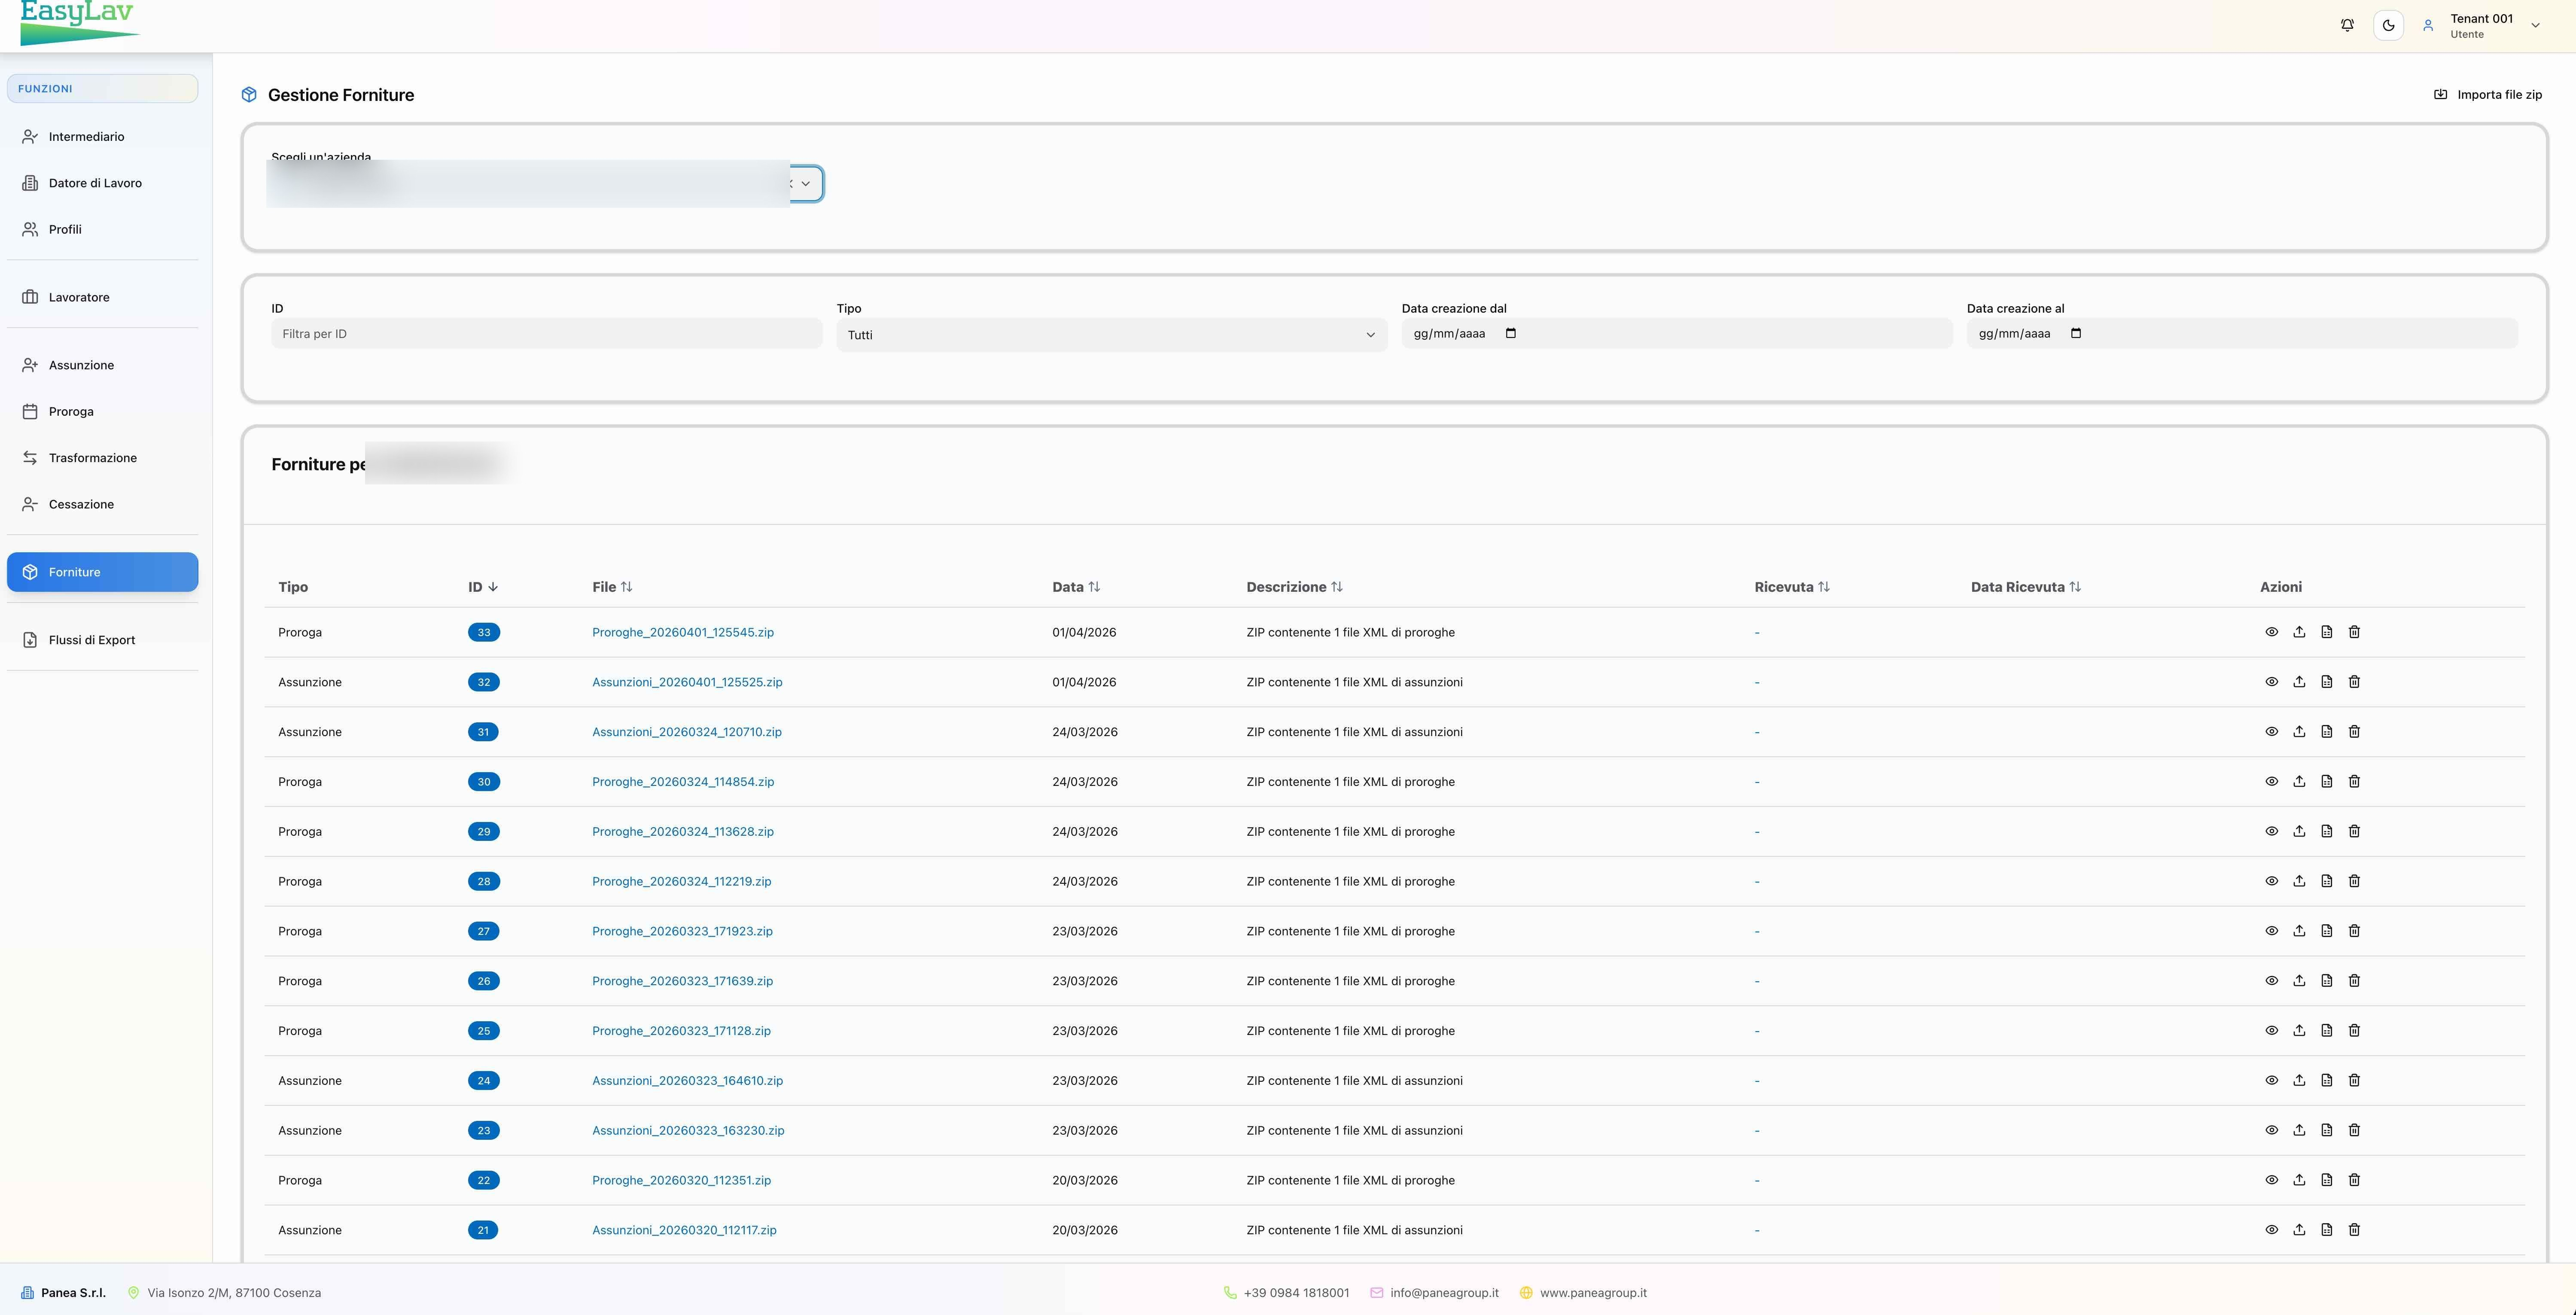Upload icon for fornitura ID 22
The width and height of the screenshot is (2576, 1315).
pos(2299,1181)
